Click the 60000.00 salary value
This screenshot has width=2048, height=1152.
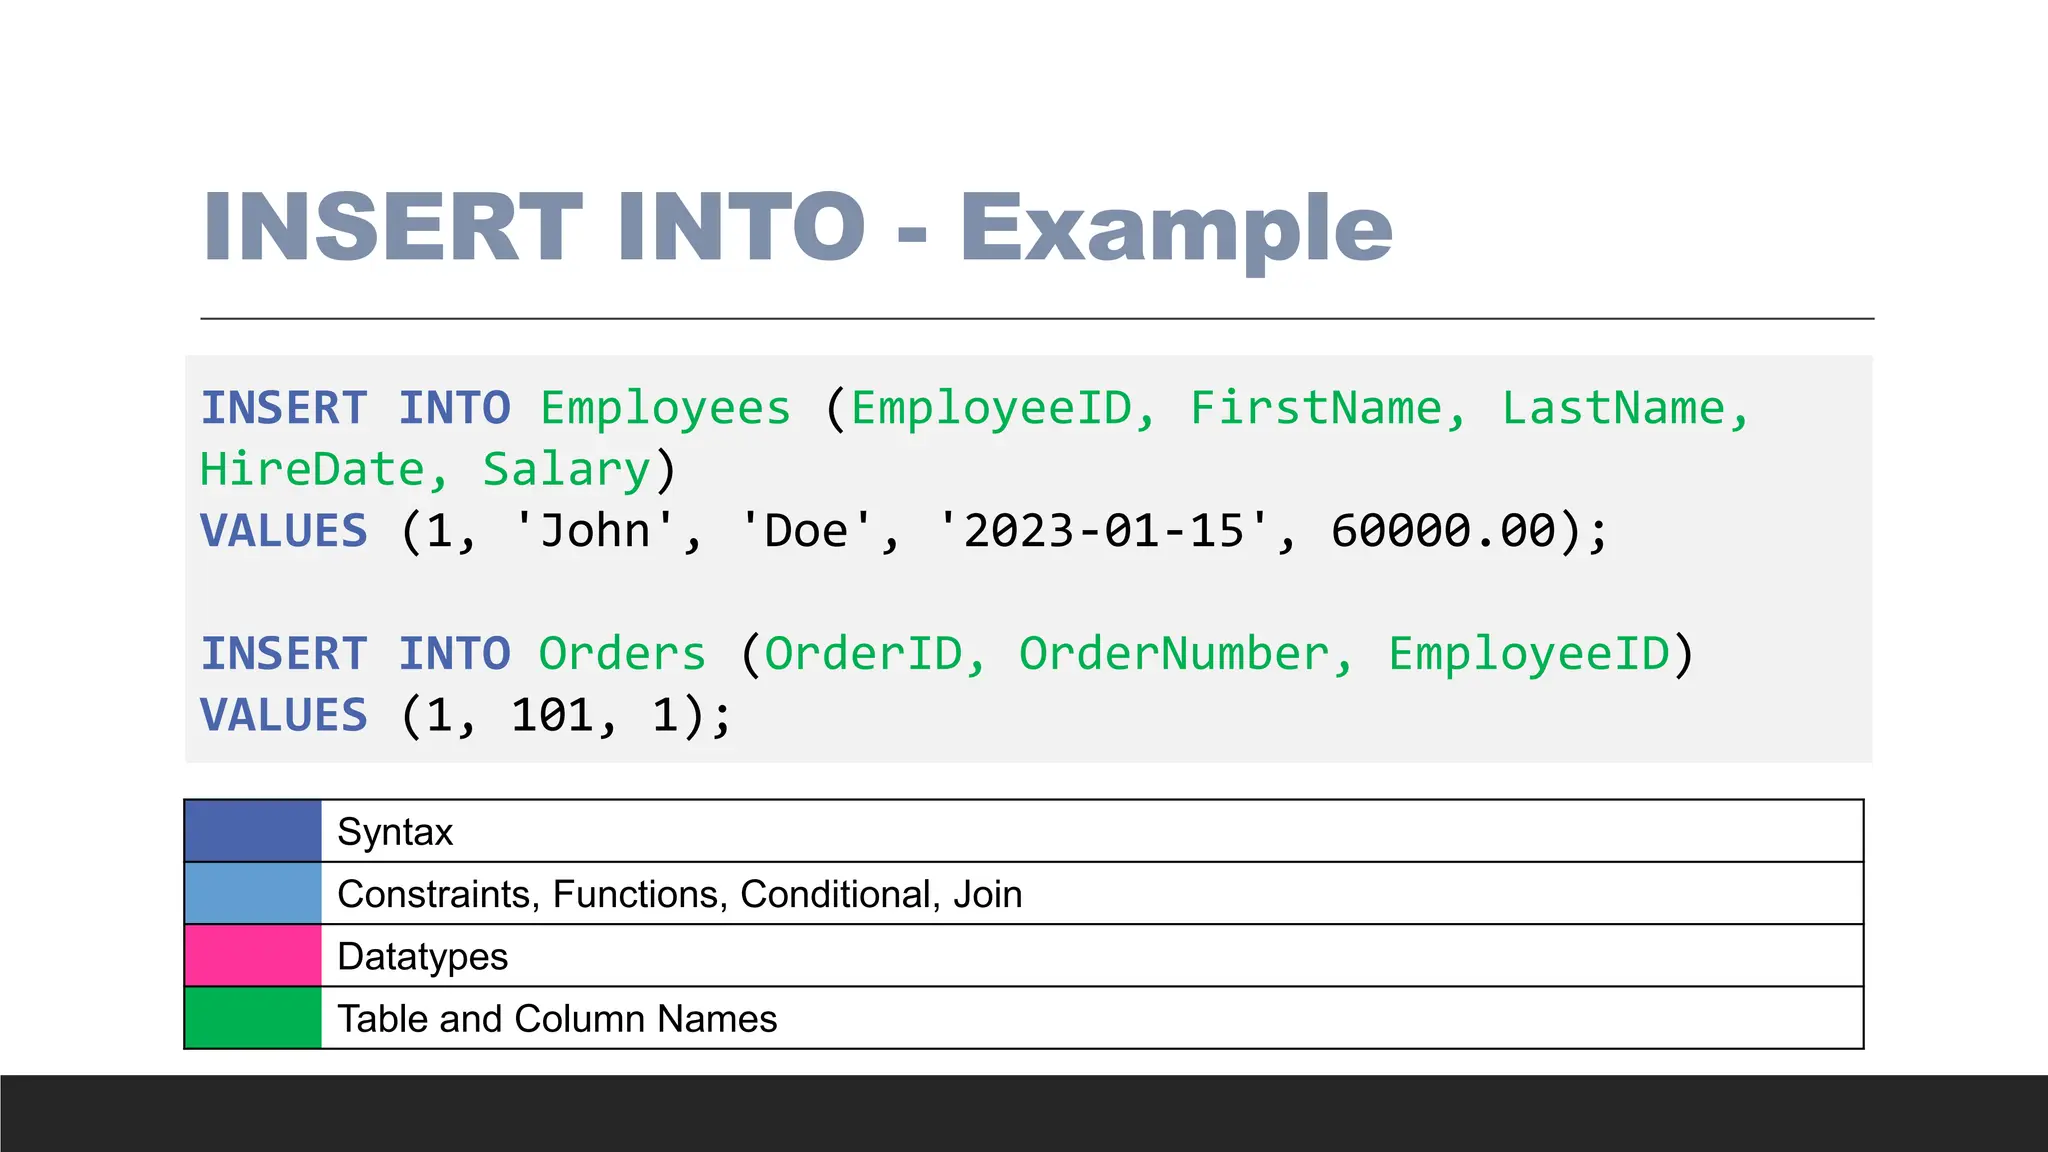(x=1444, y=530)
